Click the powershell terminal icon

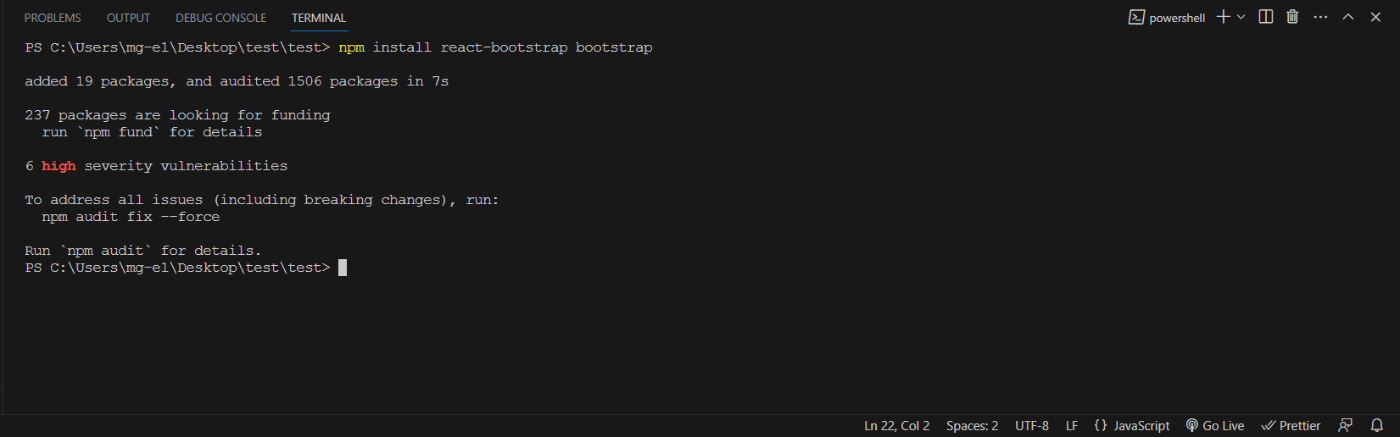click(1136, 17)
